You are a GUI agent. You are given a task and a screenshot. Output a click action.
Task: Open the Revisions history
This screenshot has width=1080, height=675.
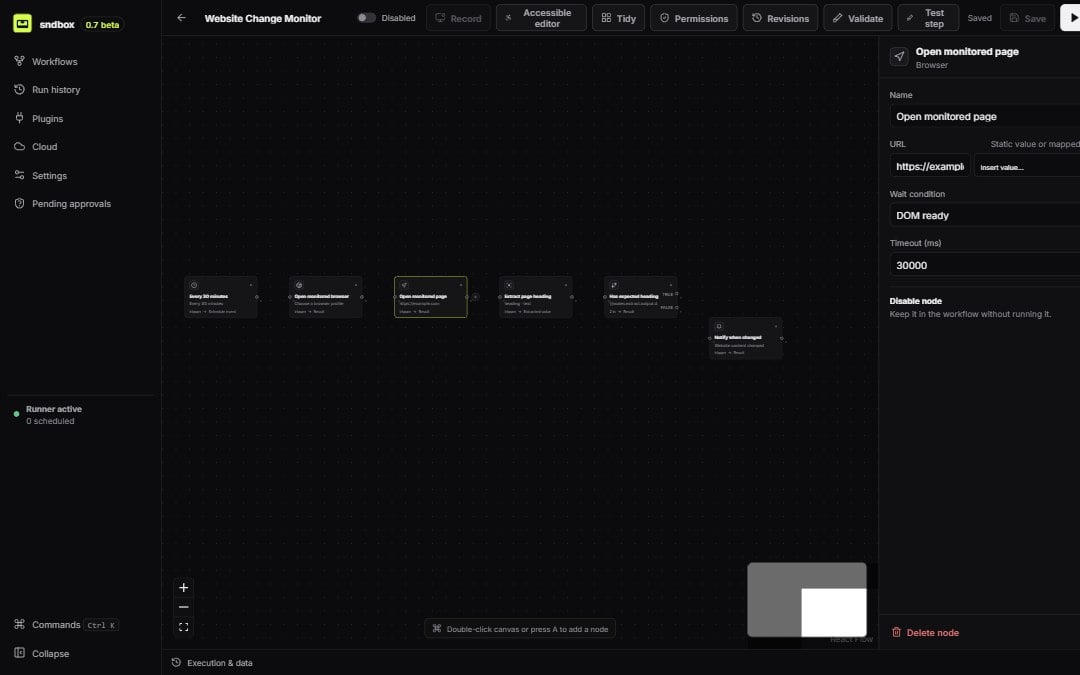coord(780,18)
